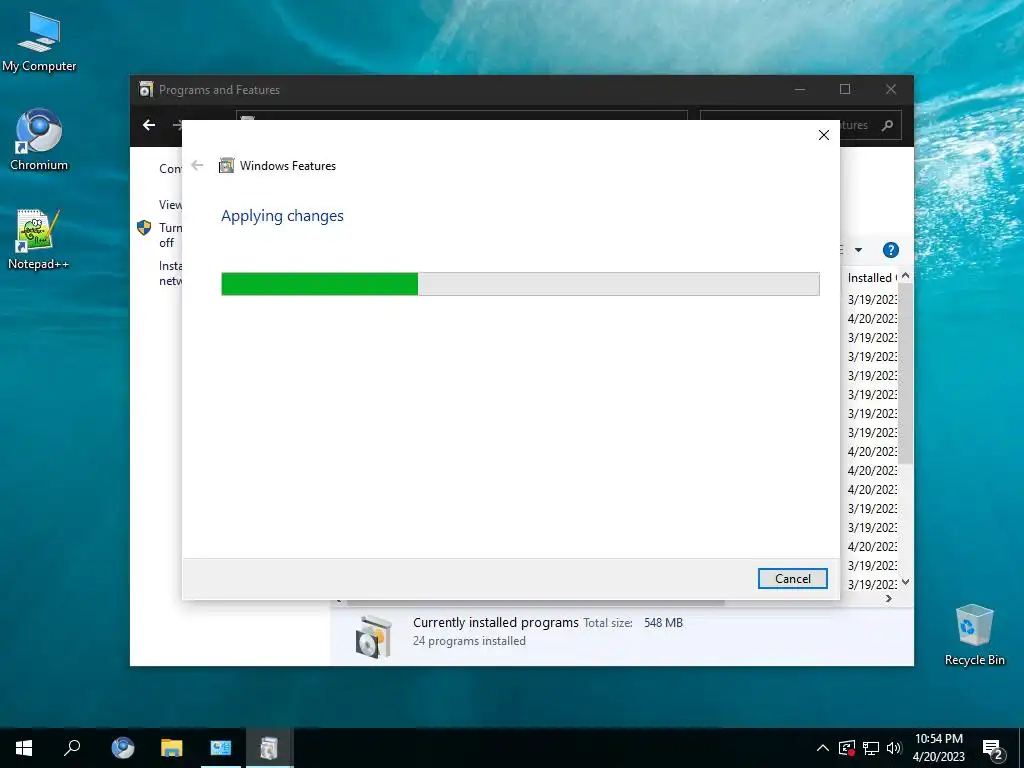
Task: Click the Windows Features dialog icon
Action: pos(227,166)
